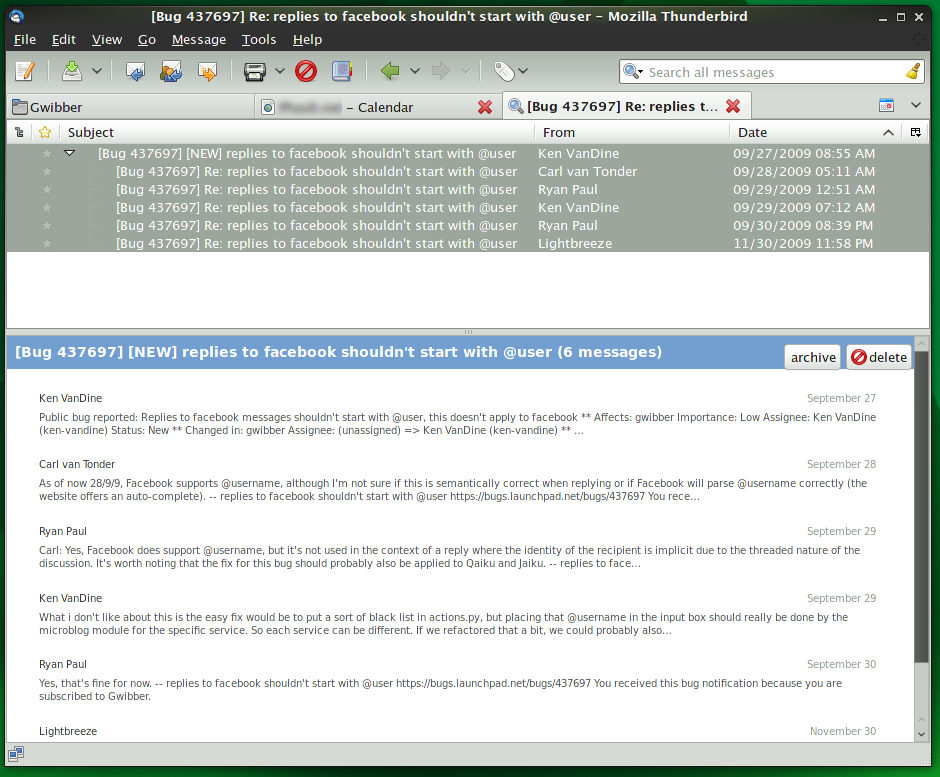Click the scrollbar down arrow
Screen dimensions: 940x777
pyautogui.click(x=921, y=734)
